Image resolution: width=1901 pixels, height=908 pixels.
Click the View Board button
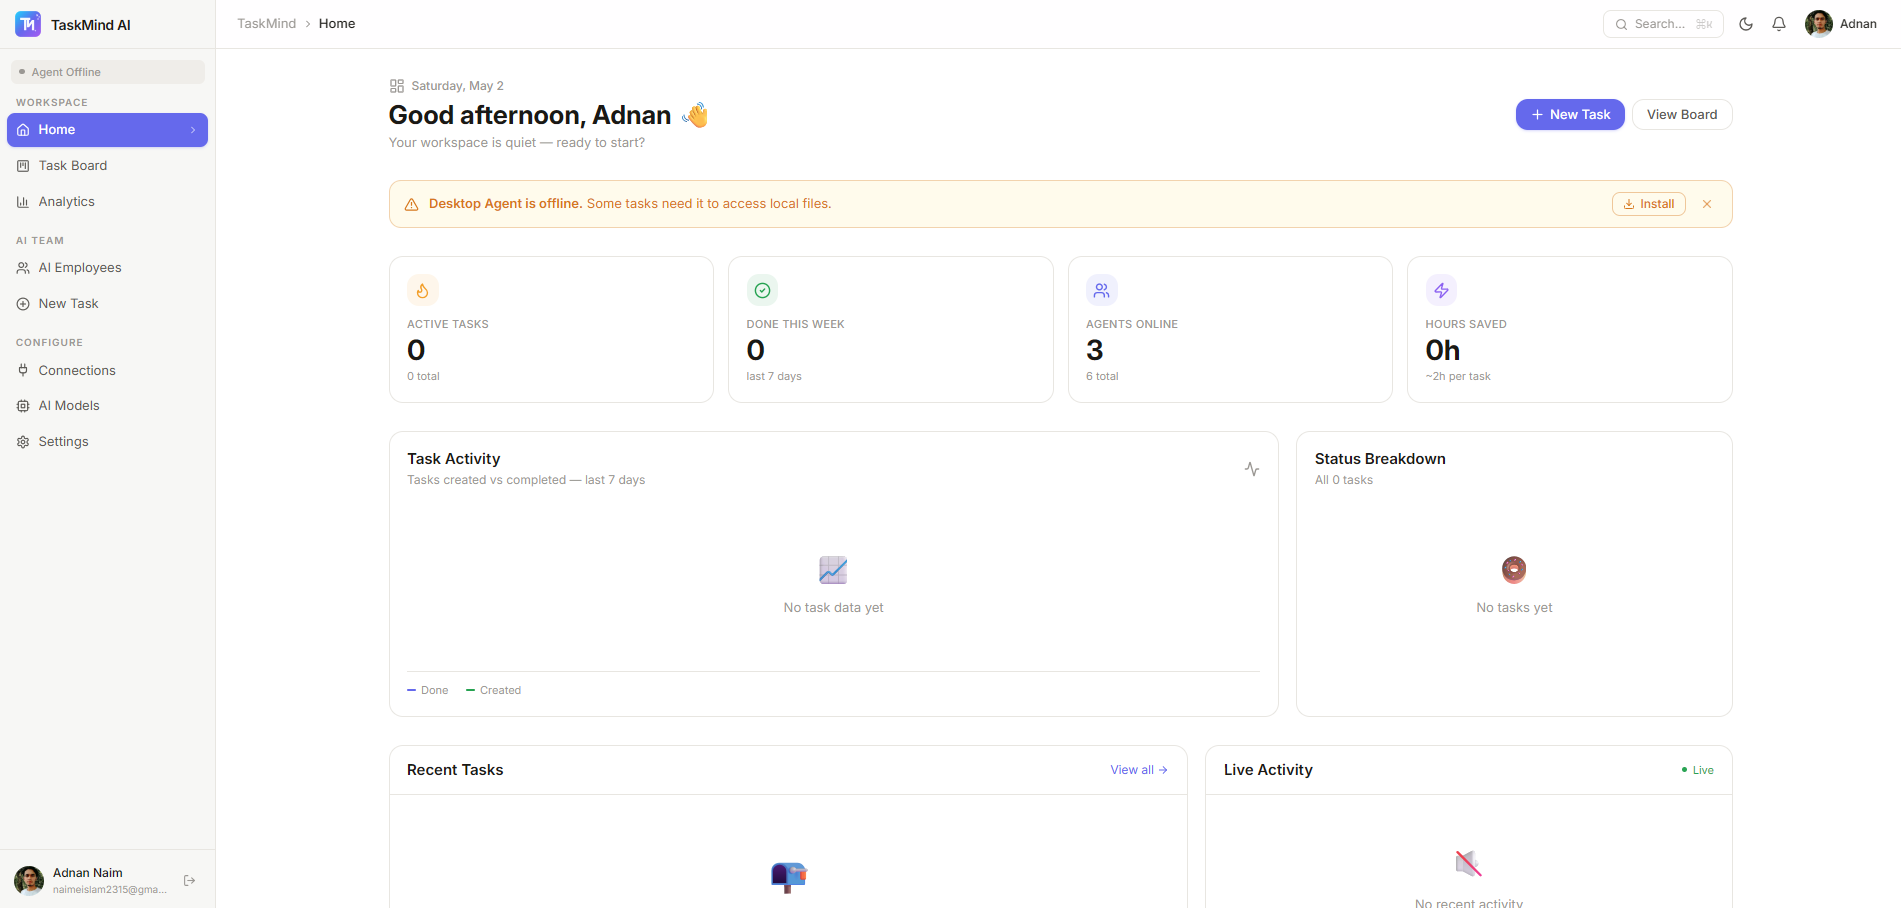1682,115
